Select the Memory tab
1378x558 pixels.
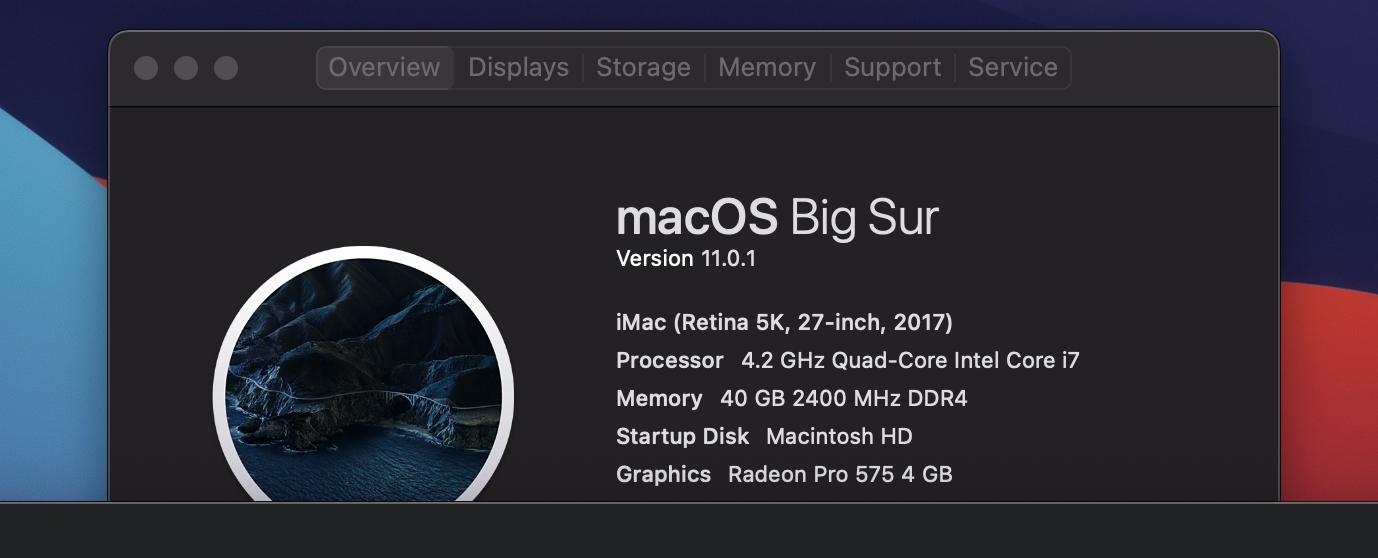tap(767, 68)
